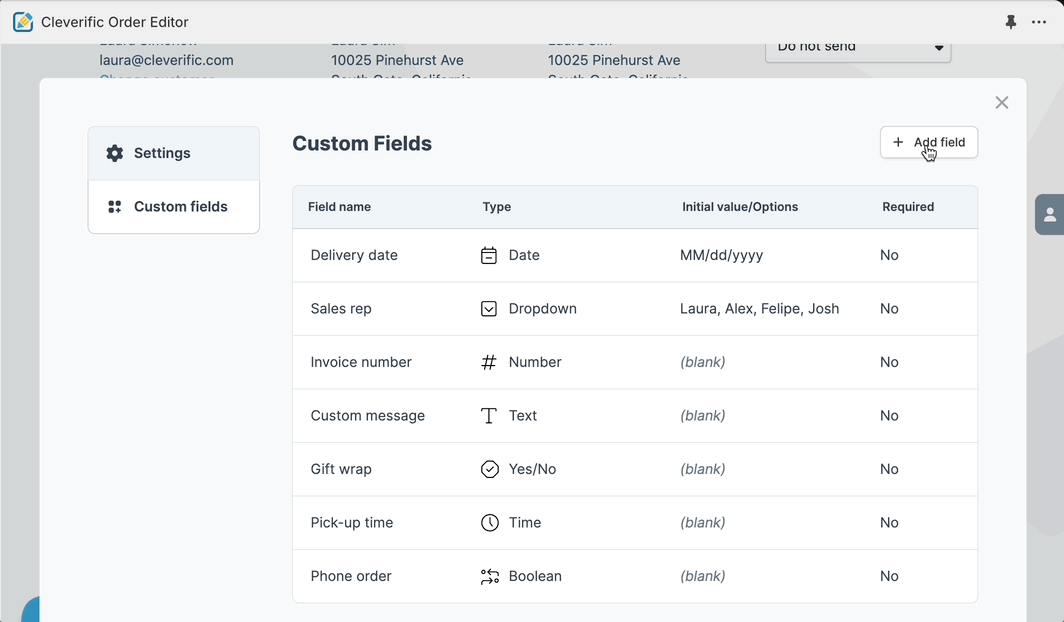Click Required 'No' in Sales rep row
The image size is (1064, 622).
tap(889, 309)
